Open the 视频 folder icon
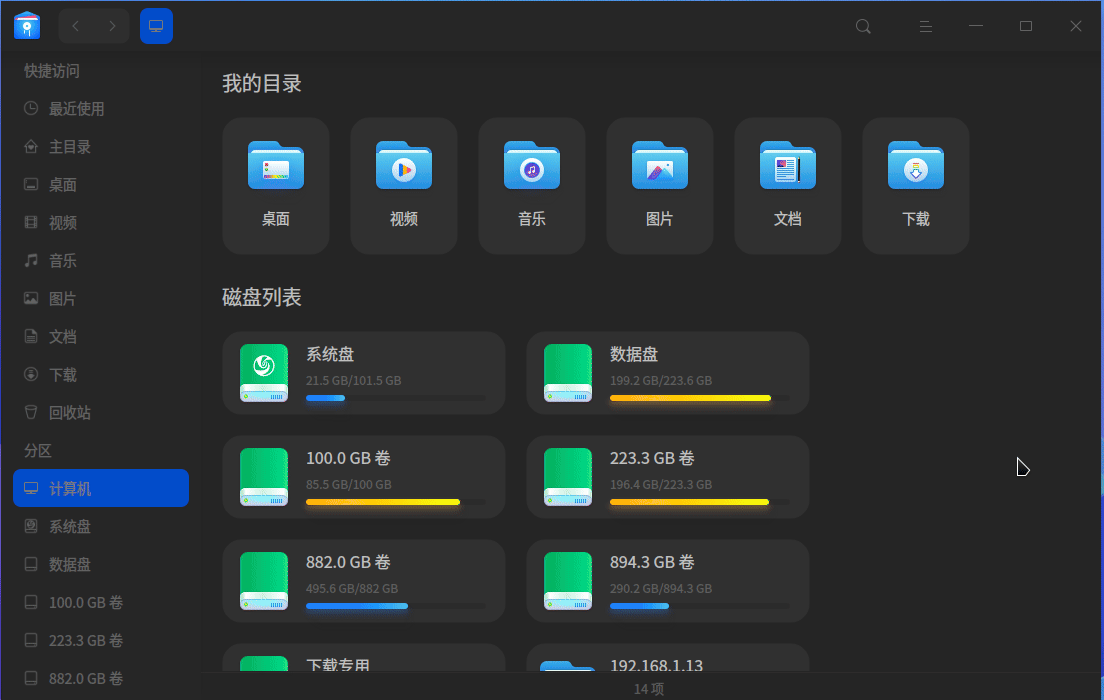Screen dimensions: 1104x700 pyautogui.click(x=403, y=165)
